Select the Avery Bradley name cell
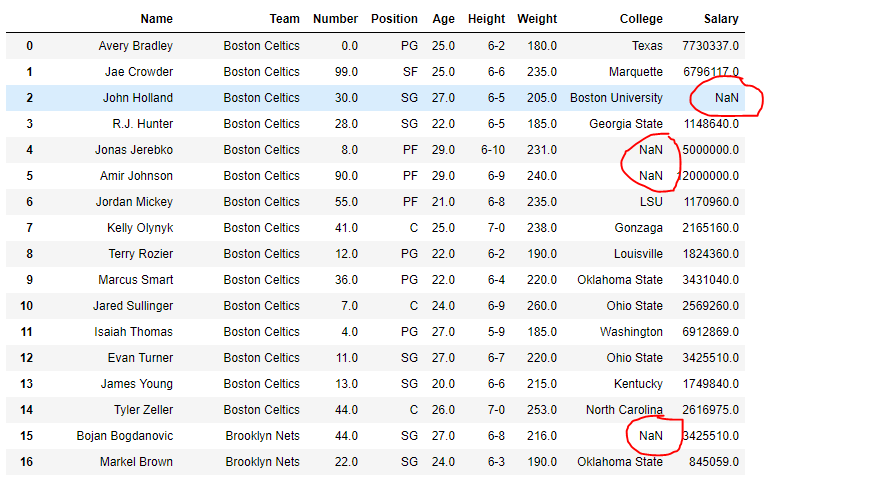 point(135,46)
